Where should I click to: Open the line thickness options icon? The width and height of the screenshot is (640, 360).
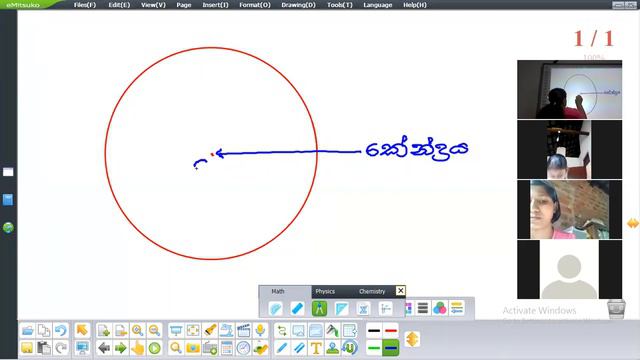coord(423,308)
